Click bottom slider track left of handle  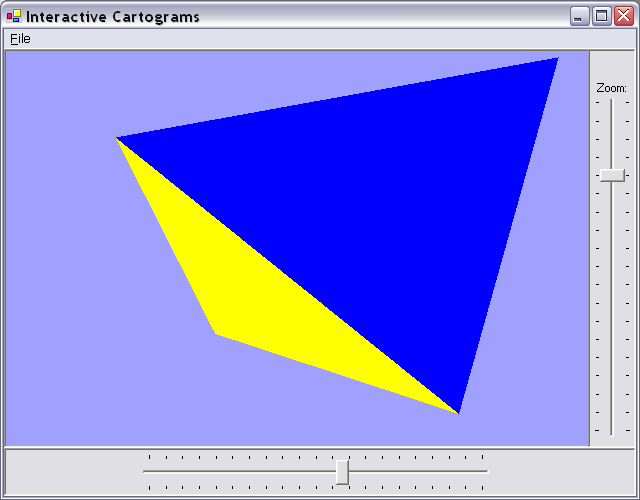point(240,471)
